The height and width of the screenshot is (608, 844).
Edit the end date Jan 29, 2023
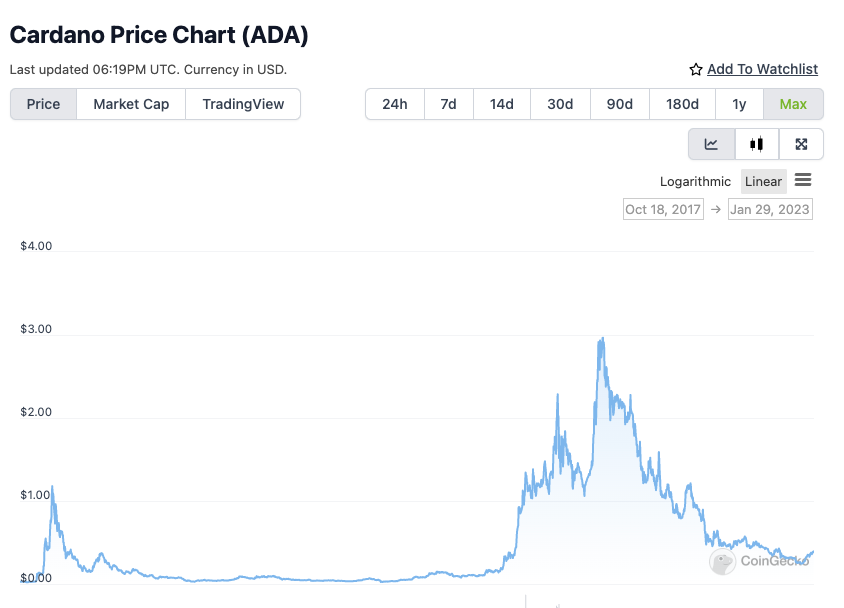pos(770,209)
